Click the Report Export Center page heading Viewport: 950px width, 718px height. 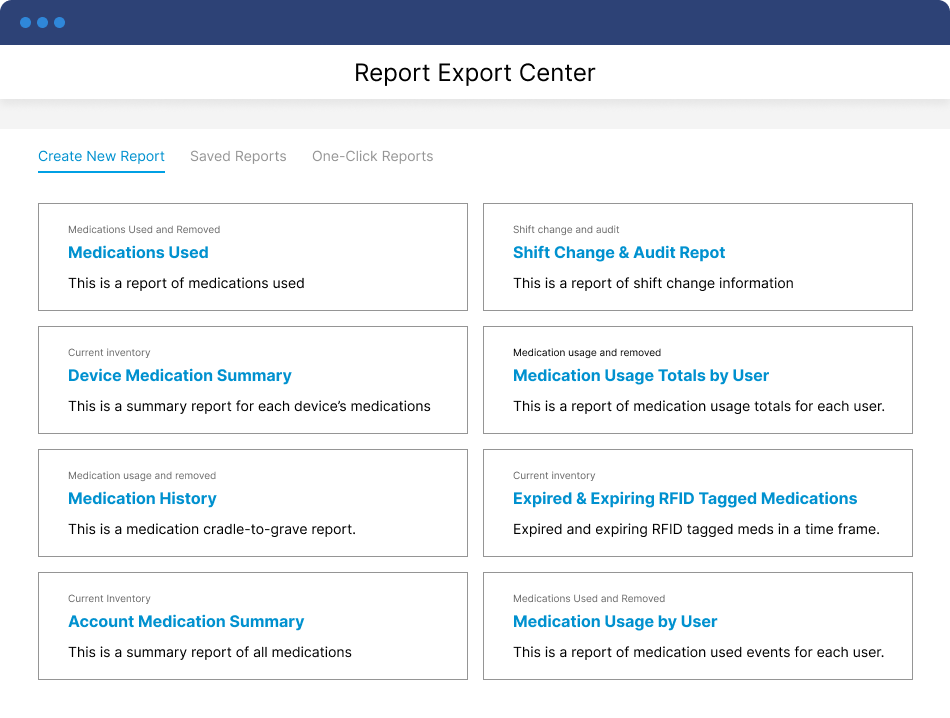(x=475, y=73)
